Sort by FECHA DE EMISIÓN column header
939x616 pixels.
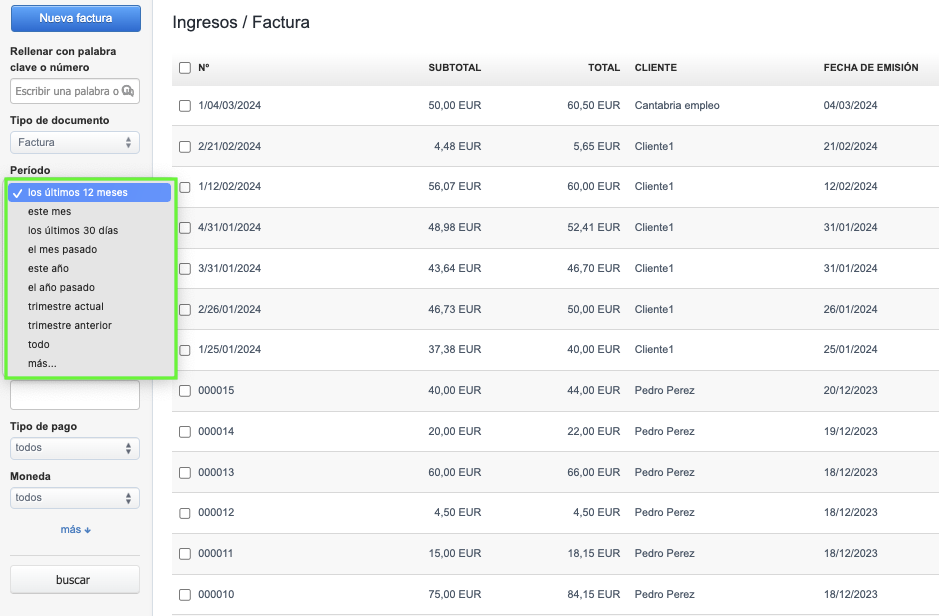(x=870, y=68)
